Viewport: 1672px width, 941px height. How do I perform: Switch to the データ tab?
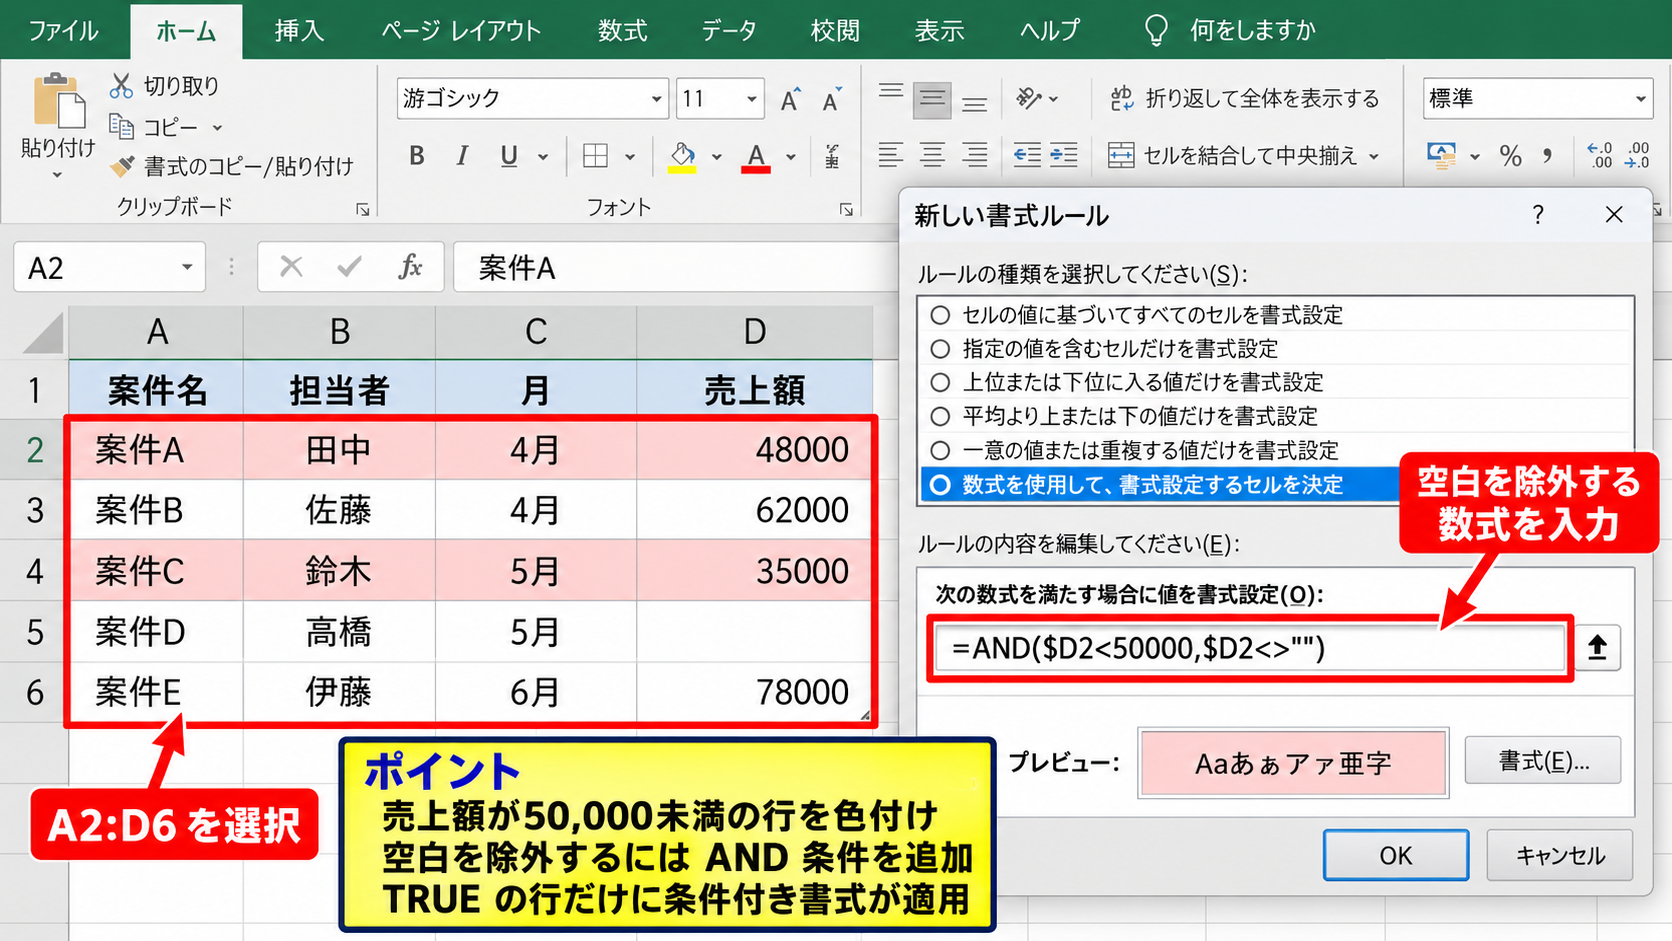(x=728, y=31)
